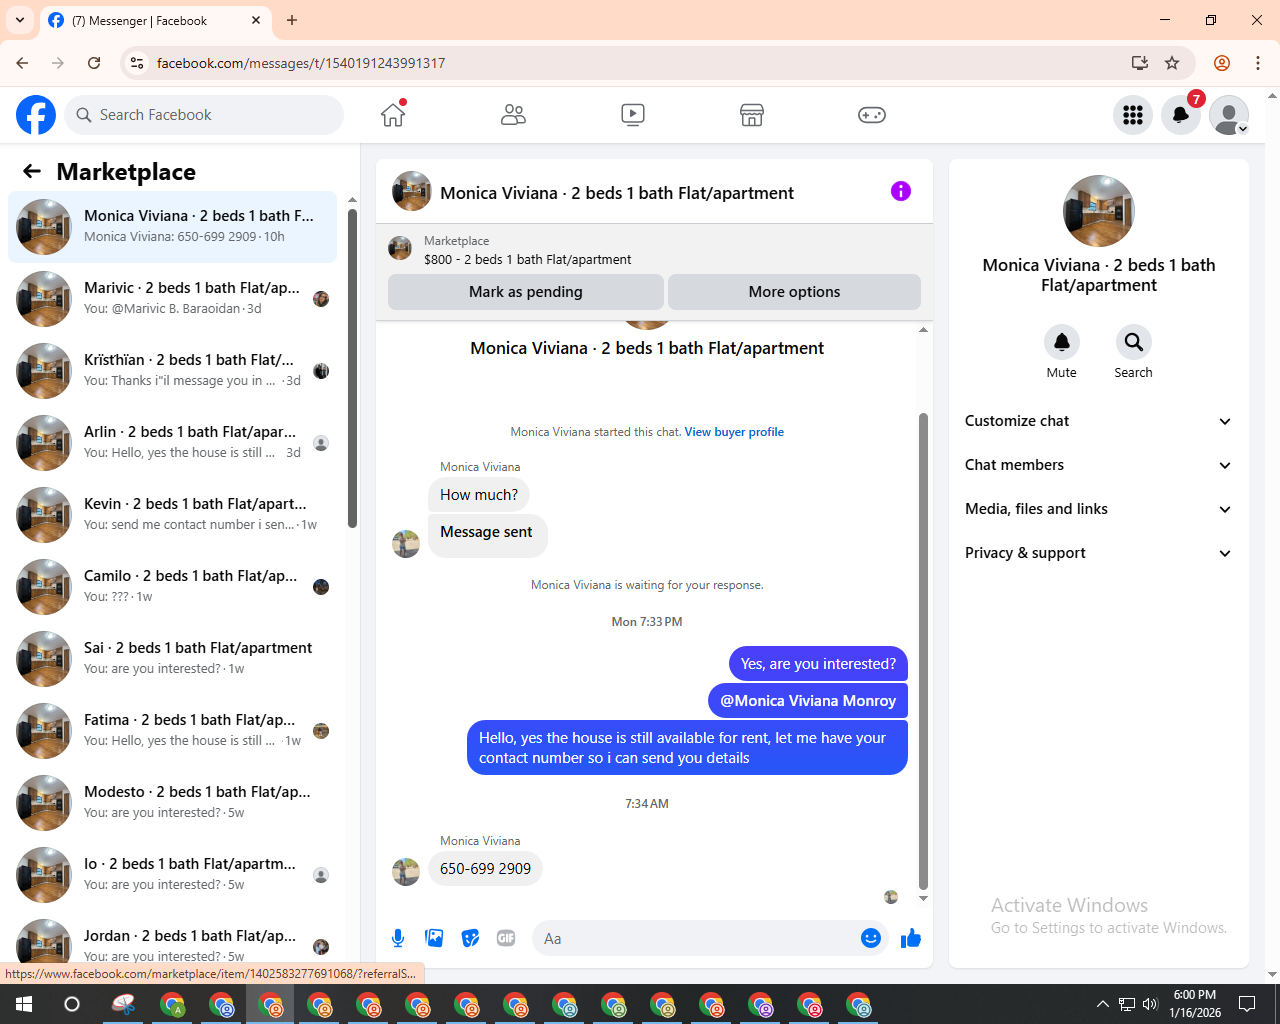Open the Chrome profile icon
This screenshot has height=1024, width=1280.
coord(1222,63)
